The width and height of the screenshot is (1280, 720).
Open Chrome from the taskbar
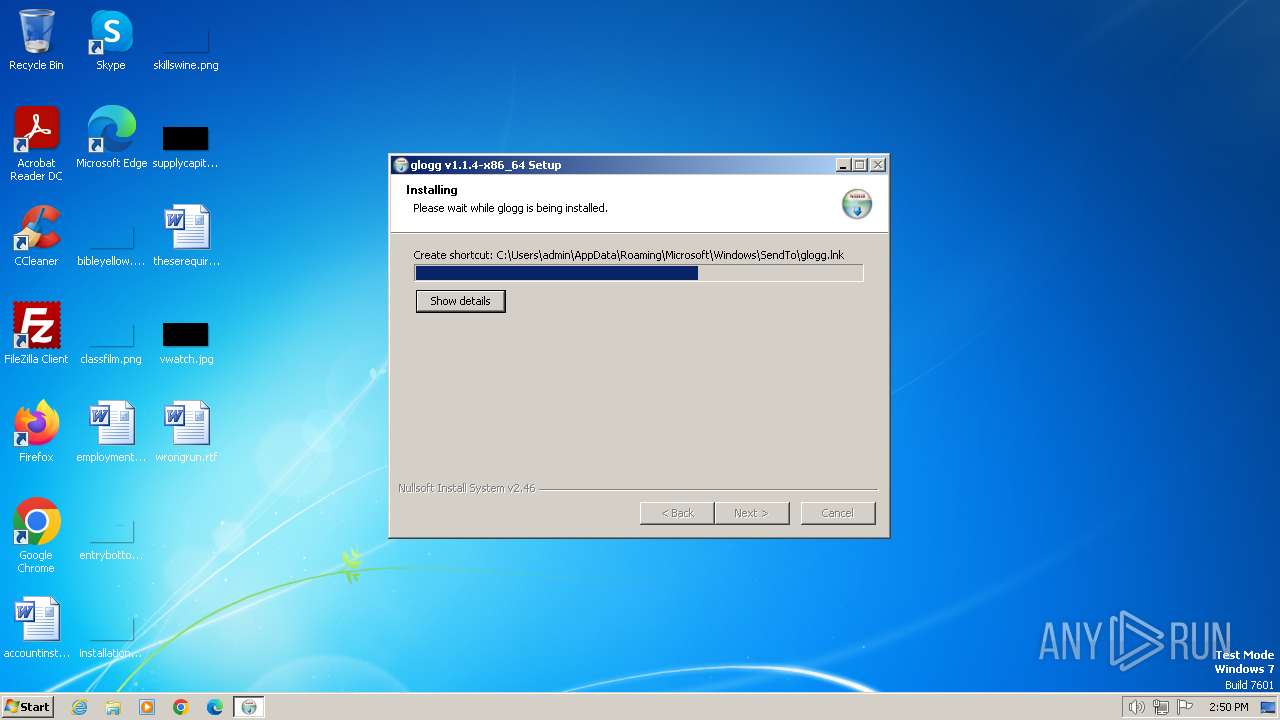click(x=181, y=707)
